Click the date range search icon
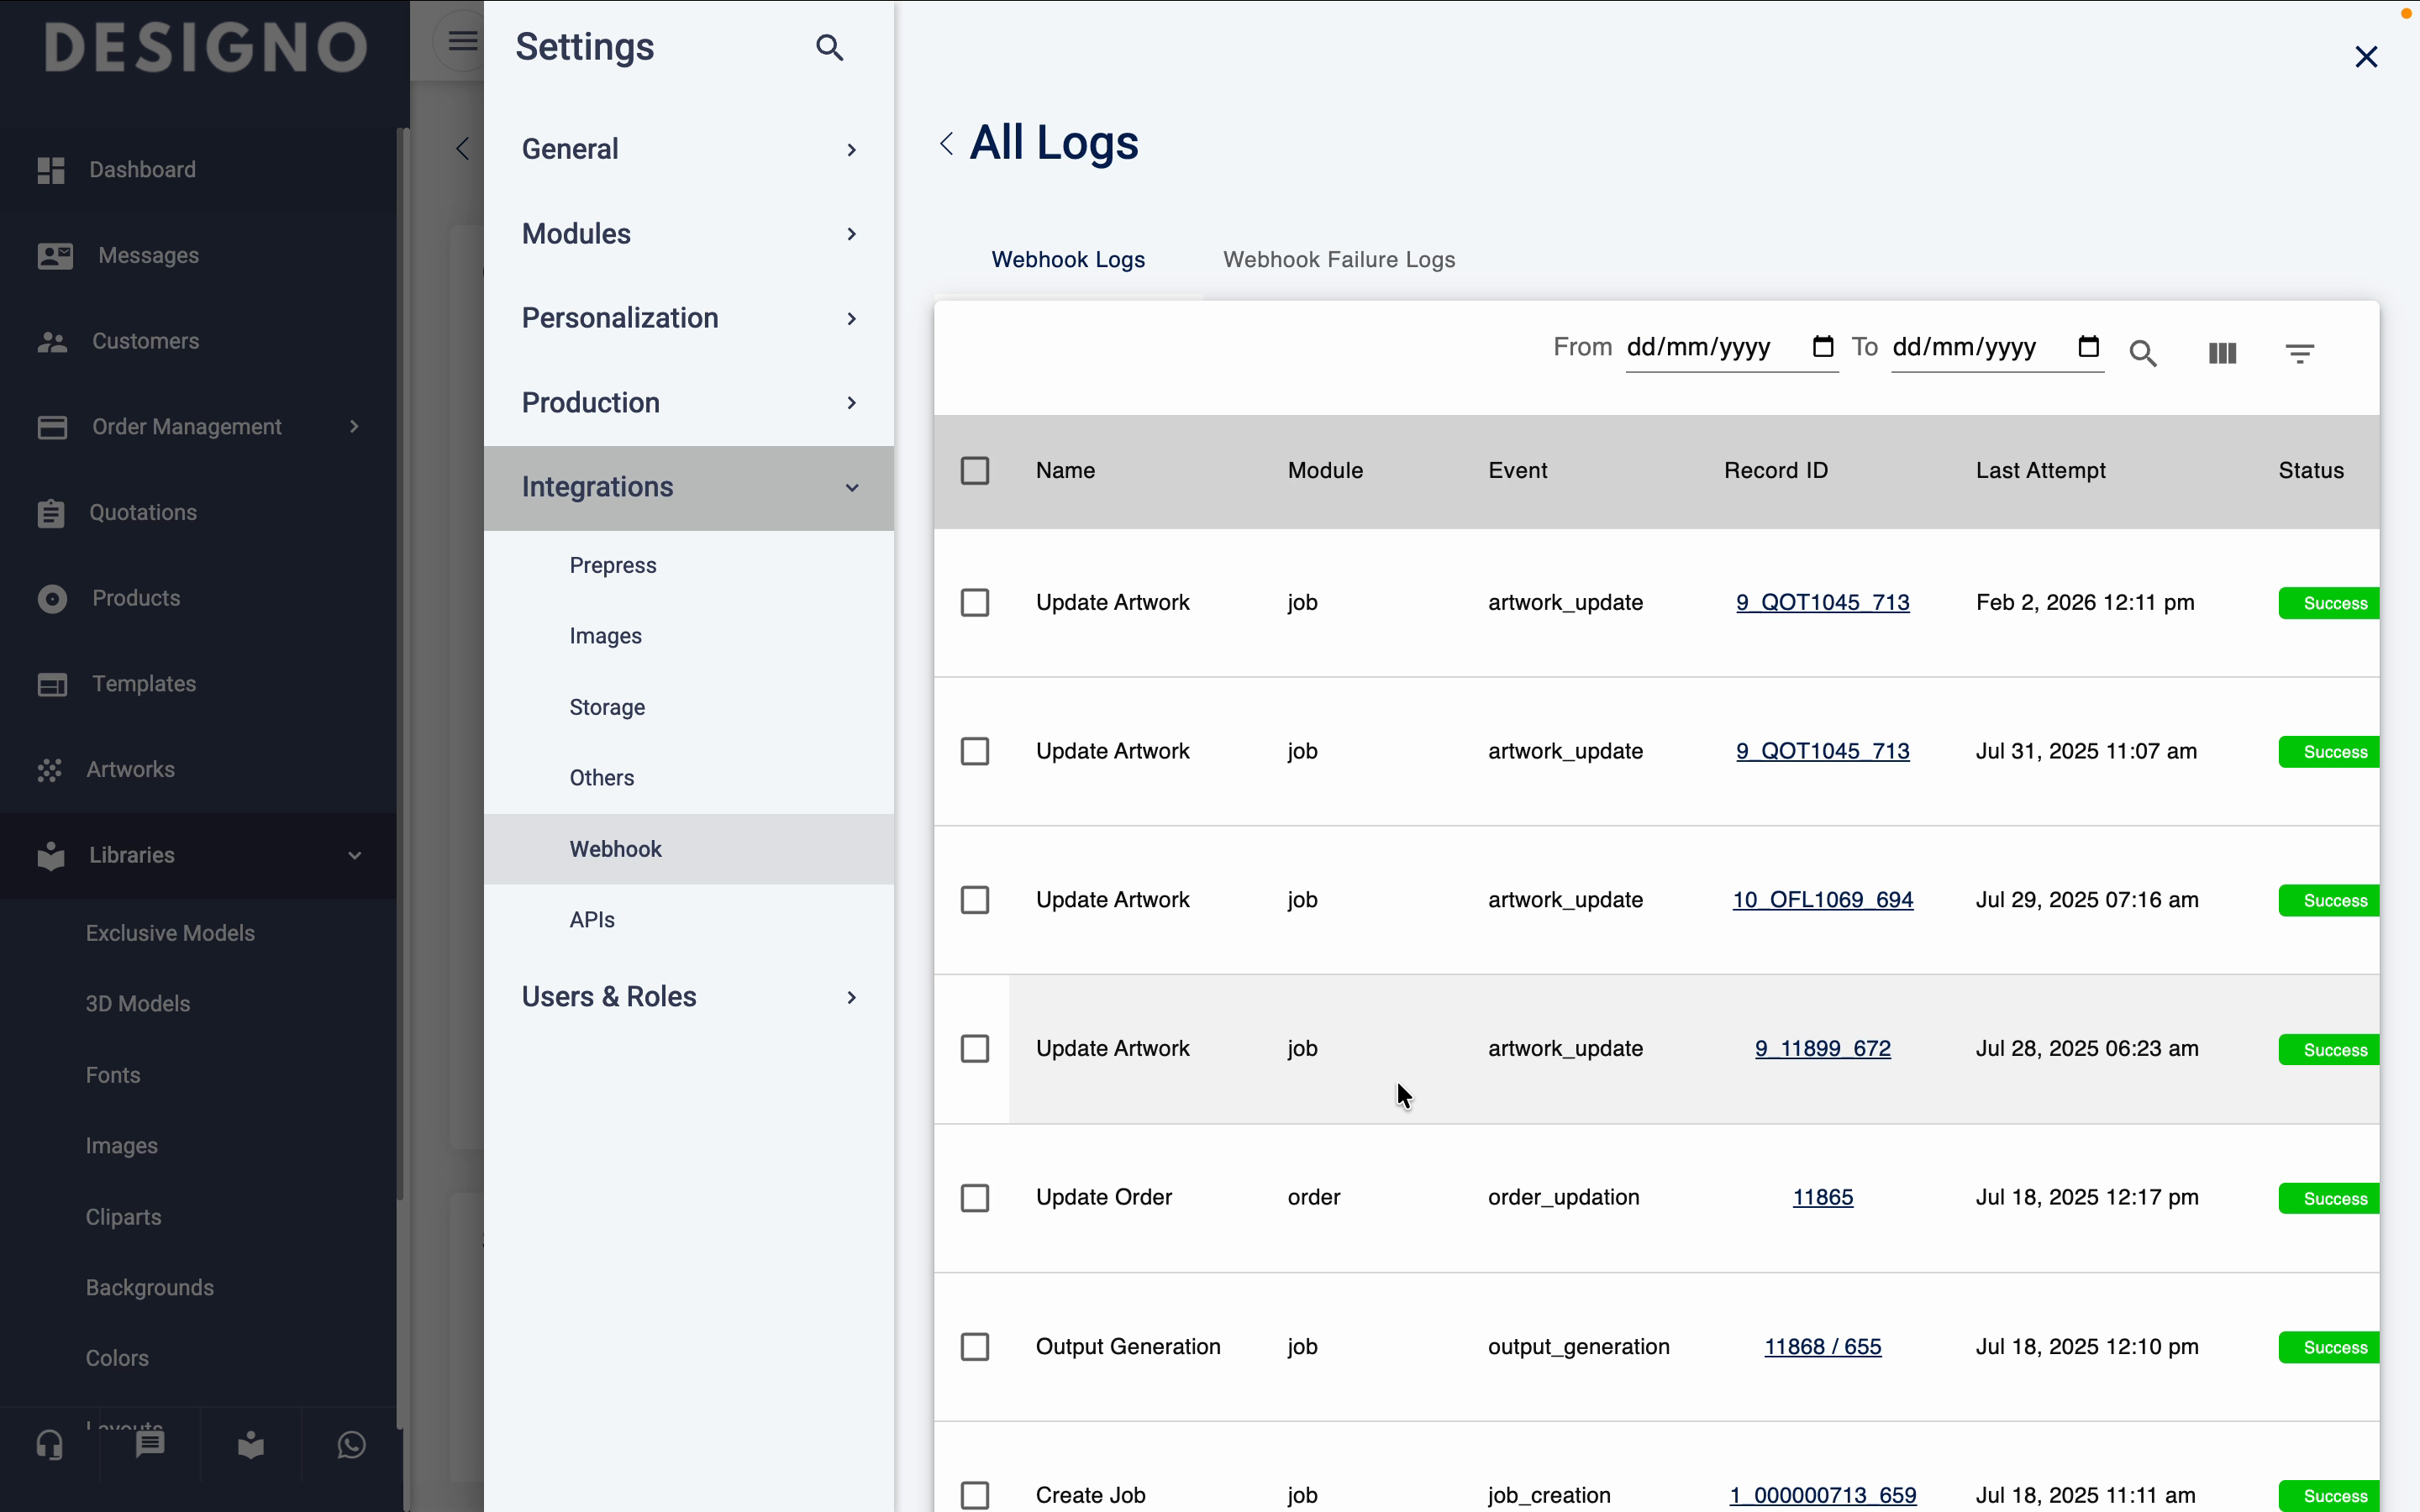The image size is (2420, 1512). (x=2142, y=353)
